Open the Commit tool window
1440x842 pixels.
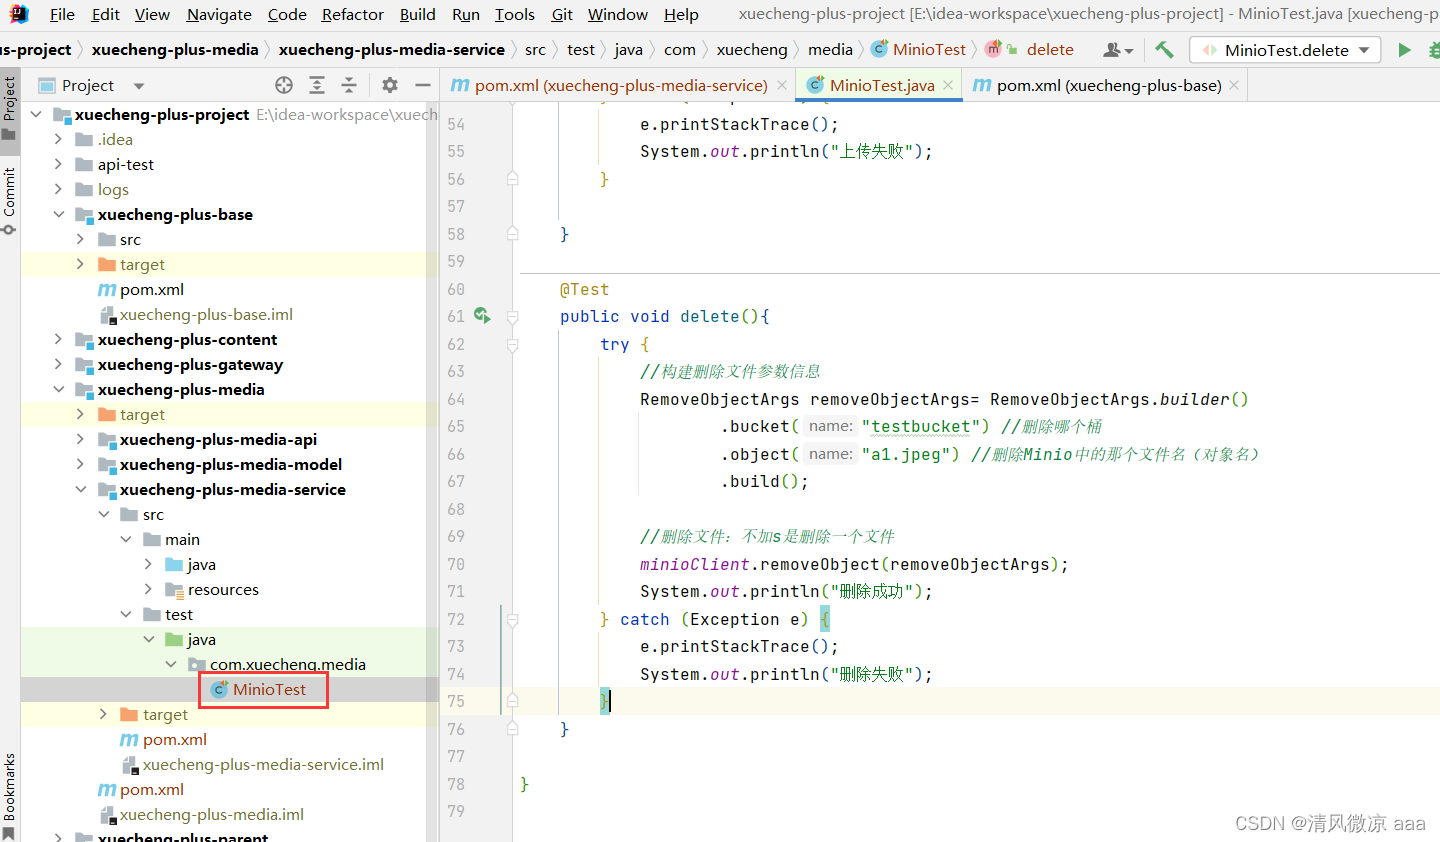(9, 201)
